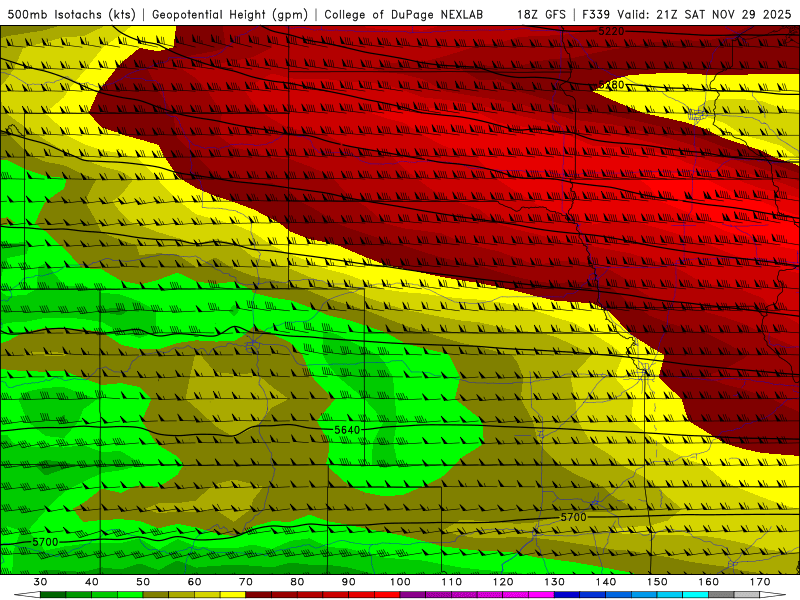Select the '18Z GFS' model run label
The height and width of the screenshot is (600, 800).
coord(541,15)
